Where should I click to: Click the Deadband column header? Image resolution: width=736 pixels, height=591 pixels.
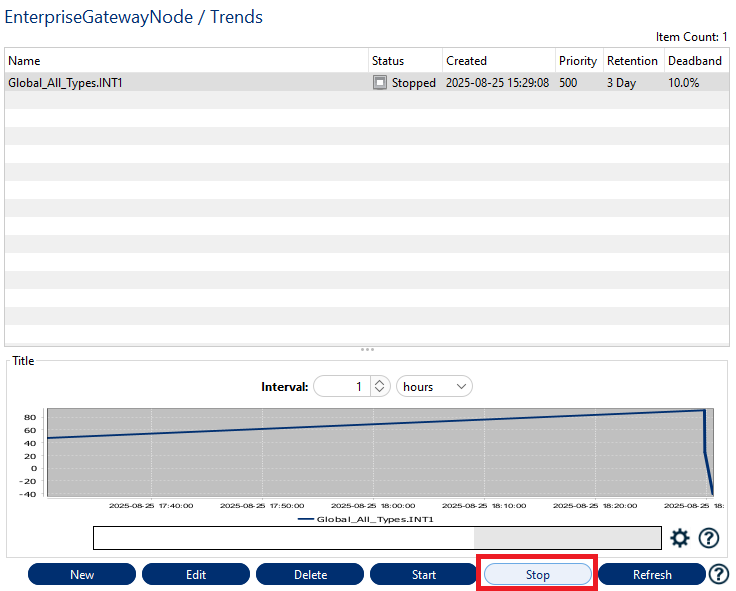pyautogui.click(x=694, y=61)
